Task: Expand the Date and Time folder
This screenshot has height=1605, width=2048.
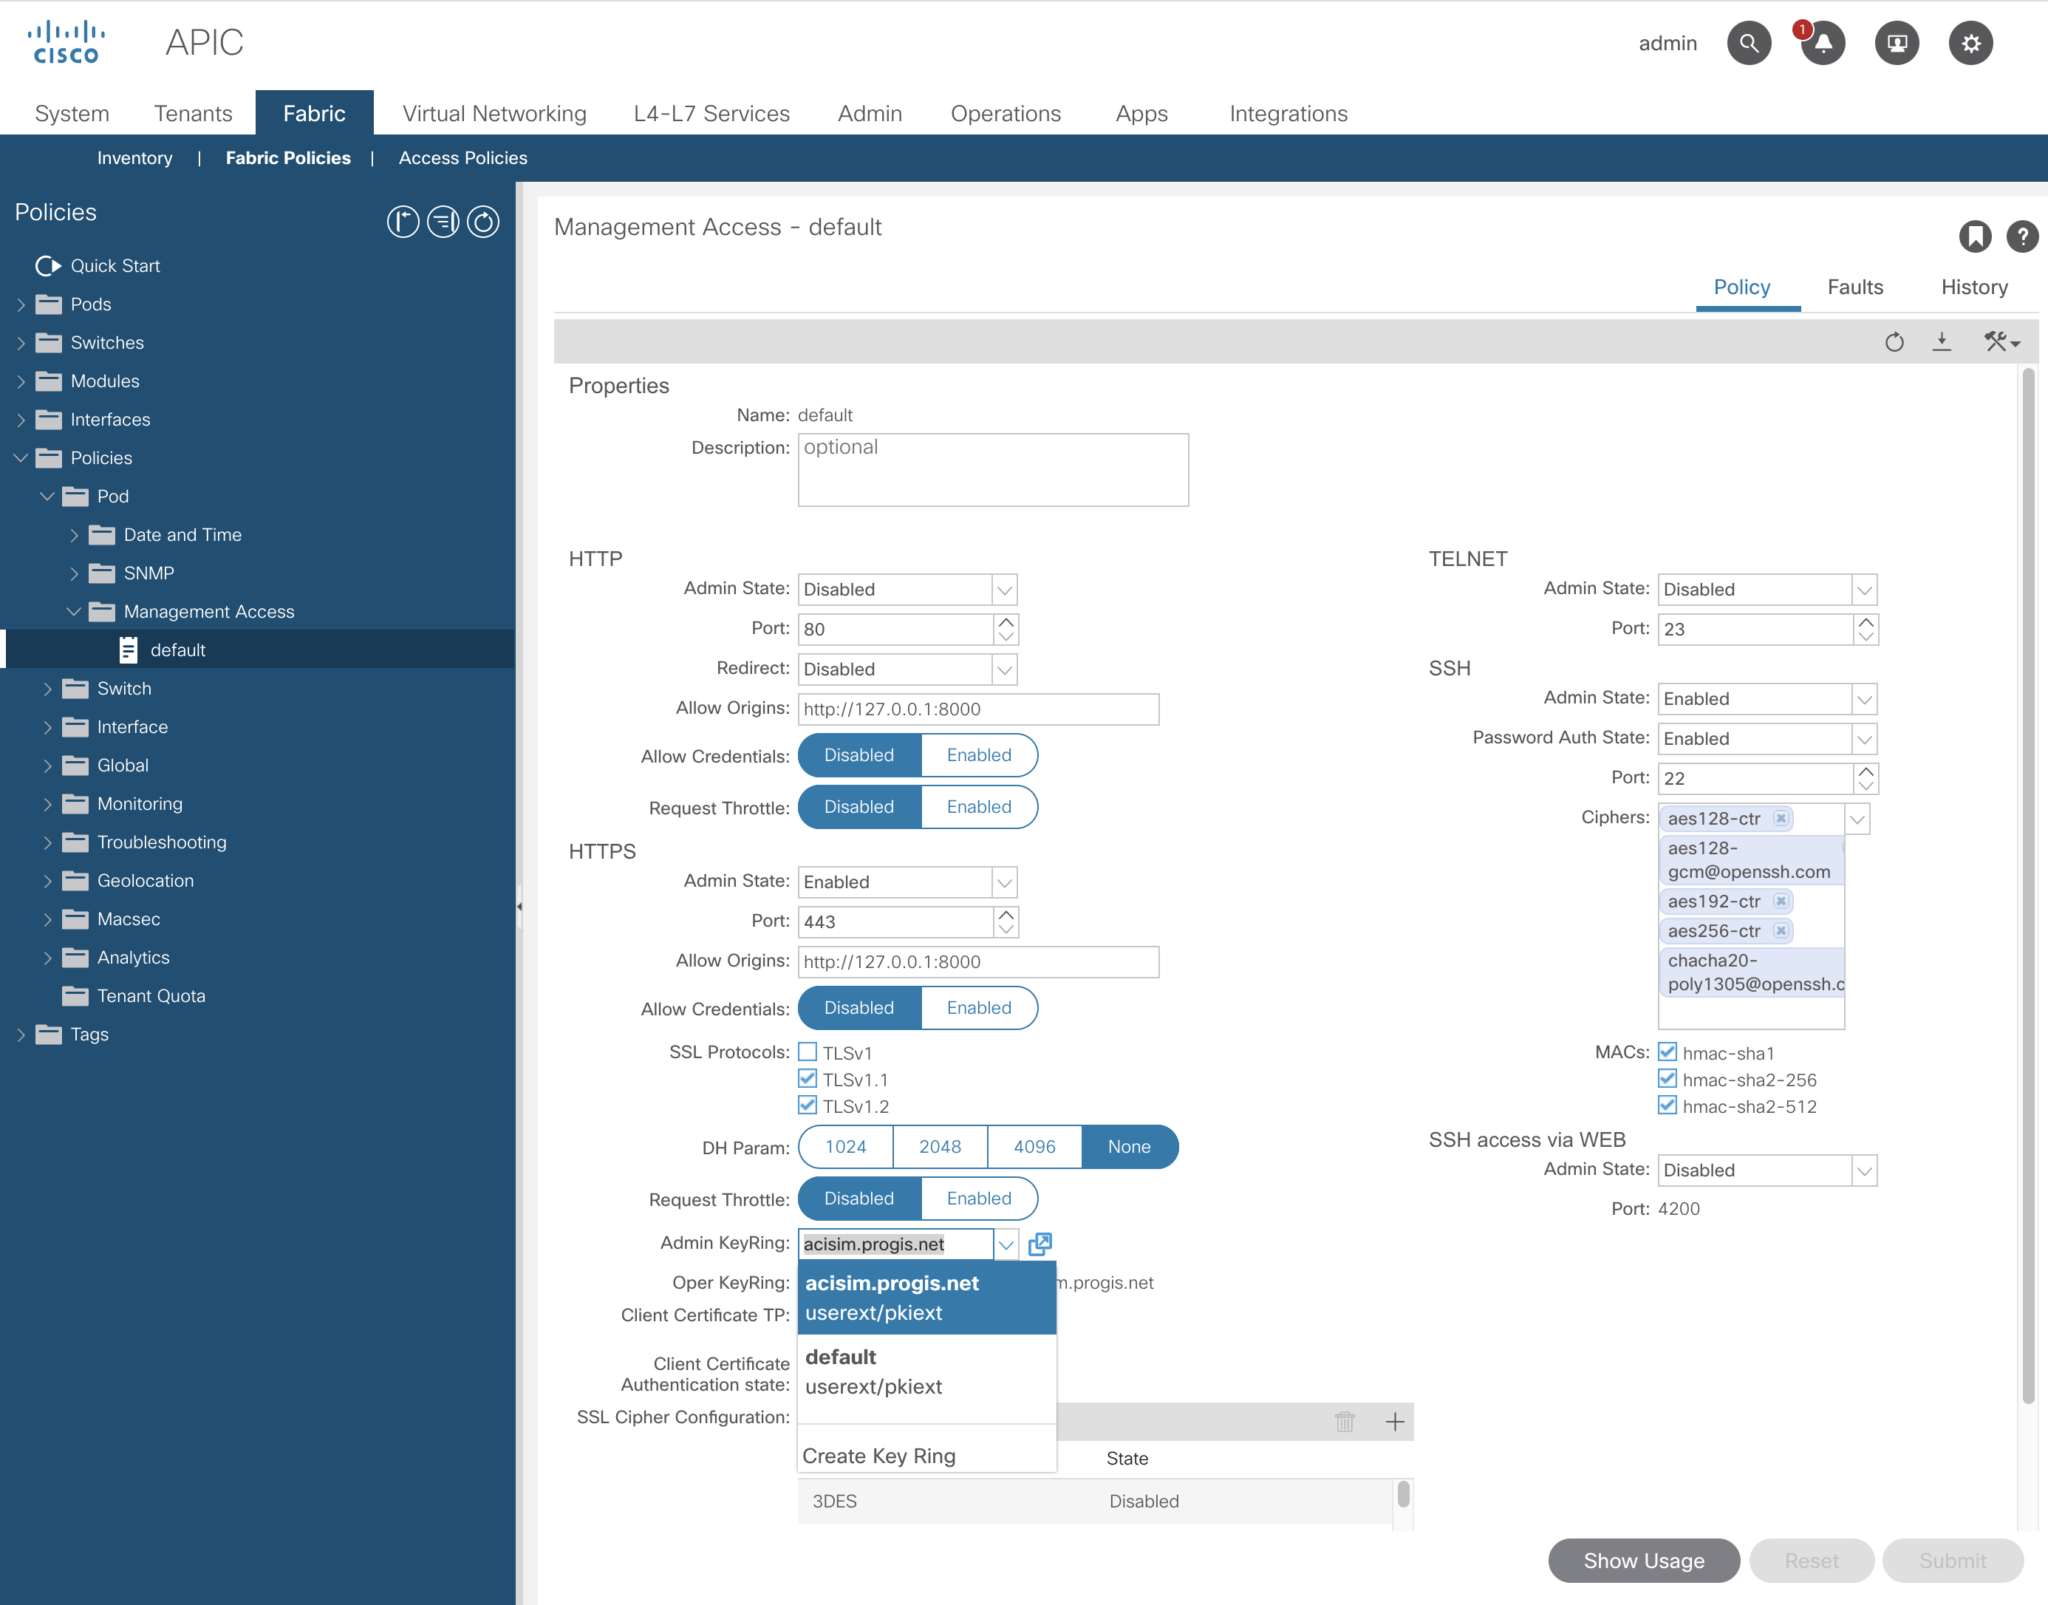Action: [73, 535]
